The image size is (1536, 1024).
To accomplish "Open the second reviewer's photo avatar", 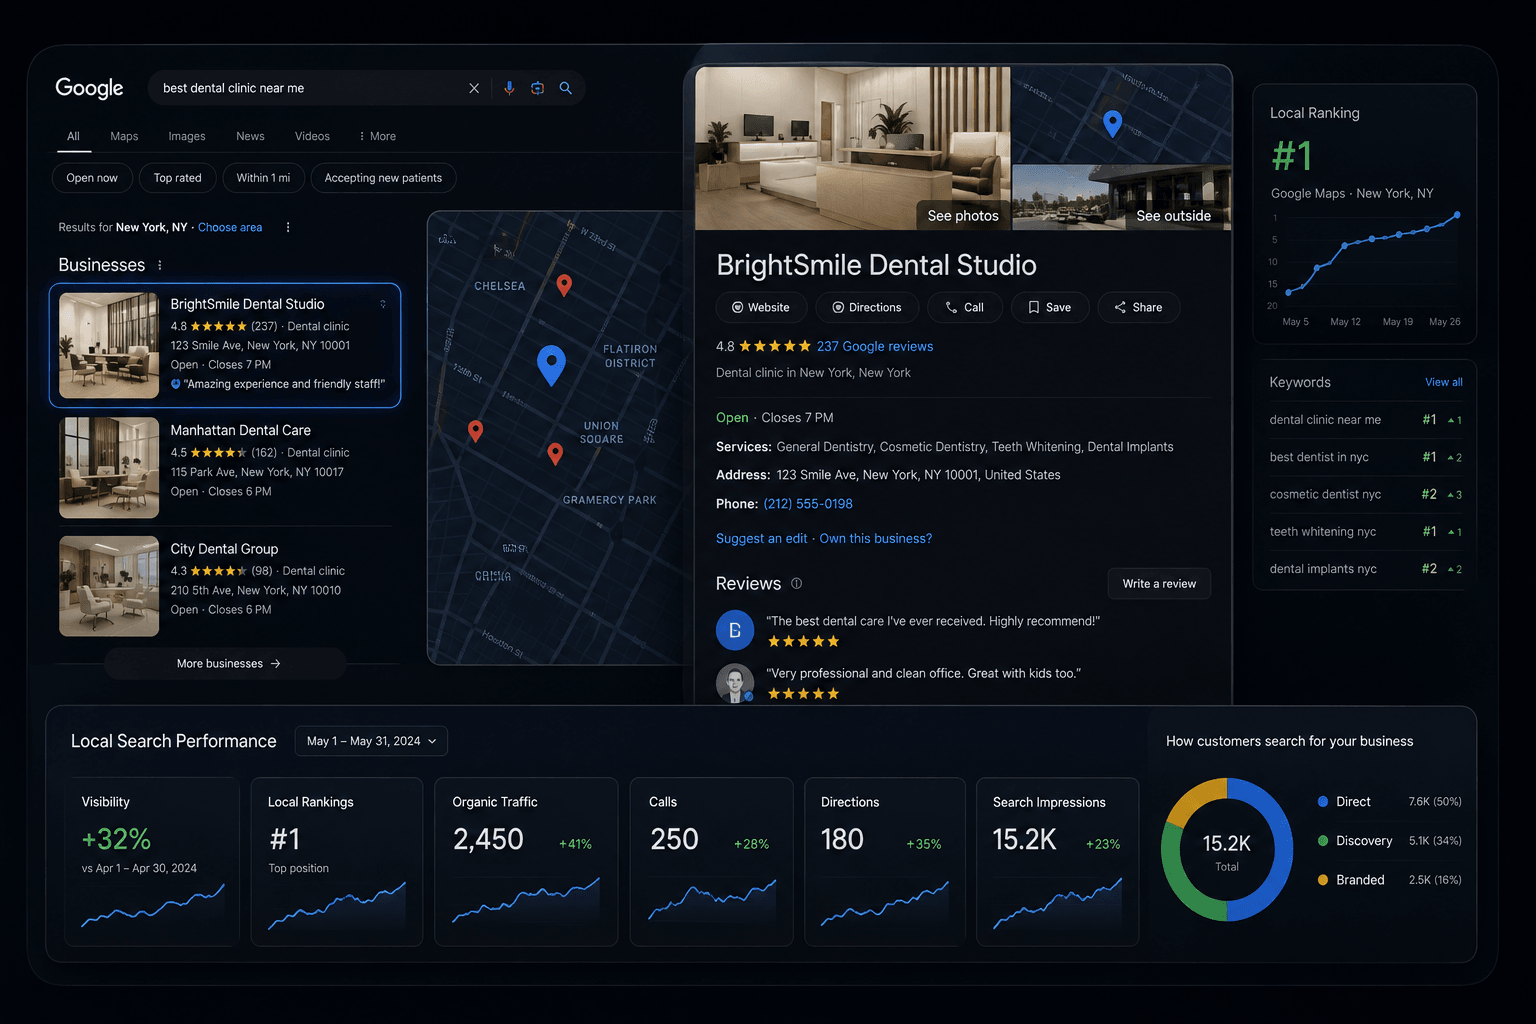I will (735, 683).
